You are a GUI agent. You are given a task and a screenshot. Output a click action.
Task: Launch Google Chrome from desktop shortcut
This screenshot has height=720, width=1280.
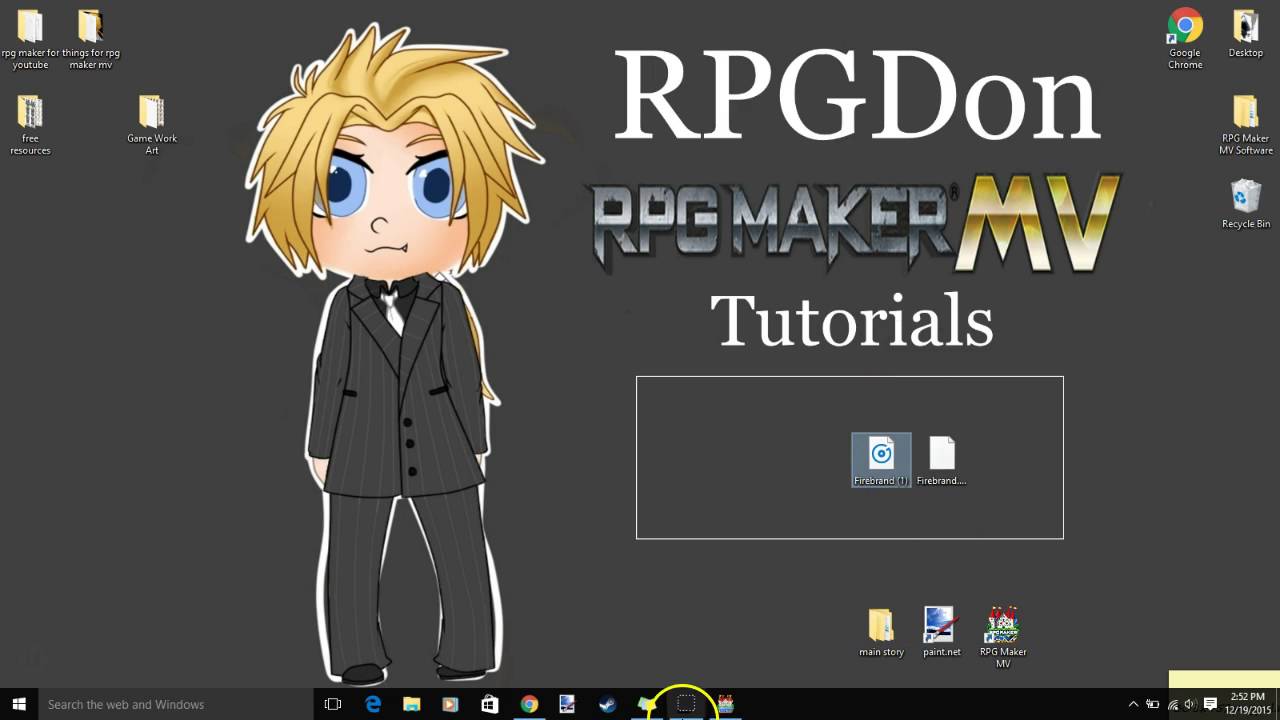coord(1185,40)
